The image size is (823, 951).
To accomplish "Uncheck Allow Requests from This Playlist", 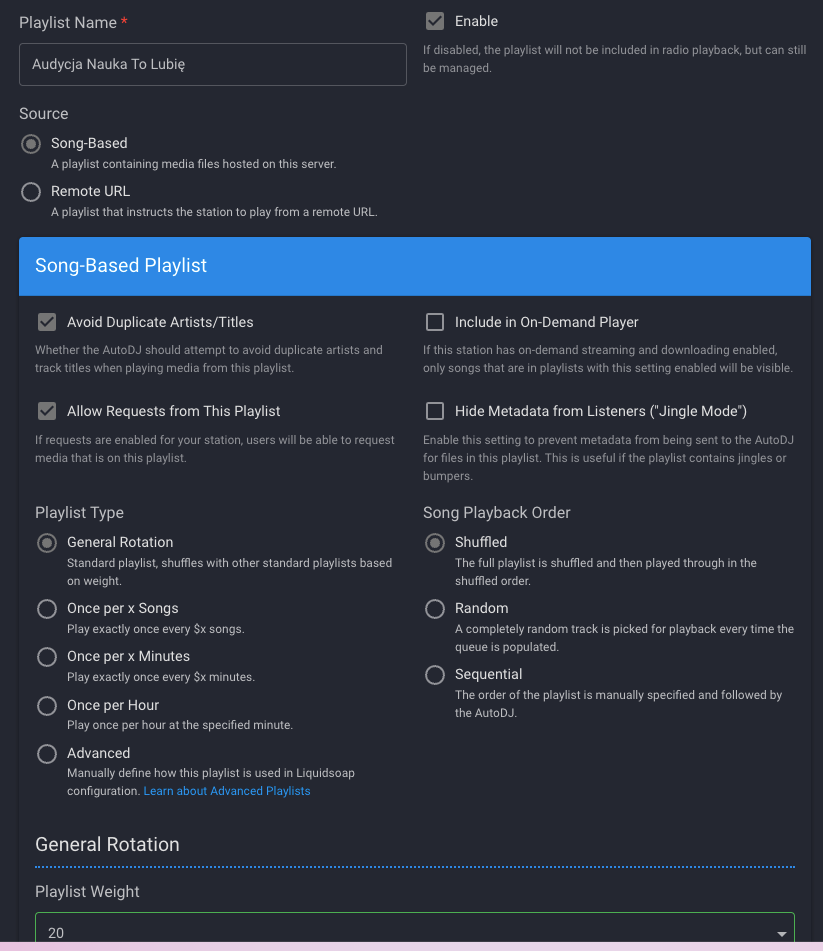I will coord(47,411).
